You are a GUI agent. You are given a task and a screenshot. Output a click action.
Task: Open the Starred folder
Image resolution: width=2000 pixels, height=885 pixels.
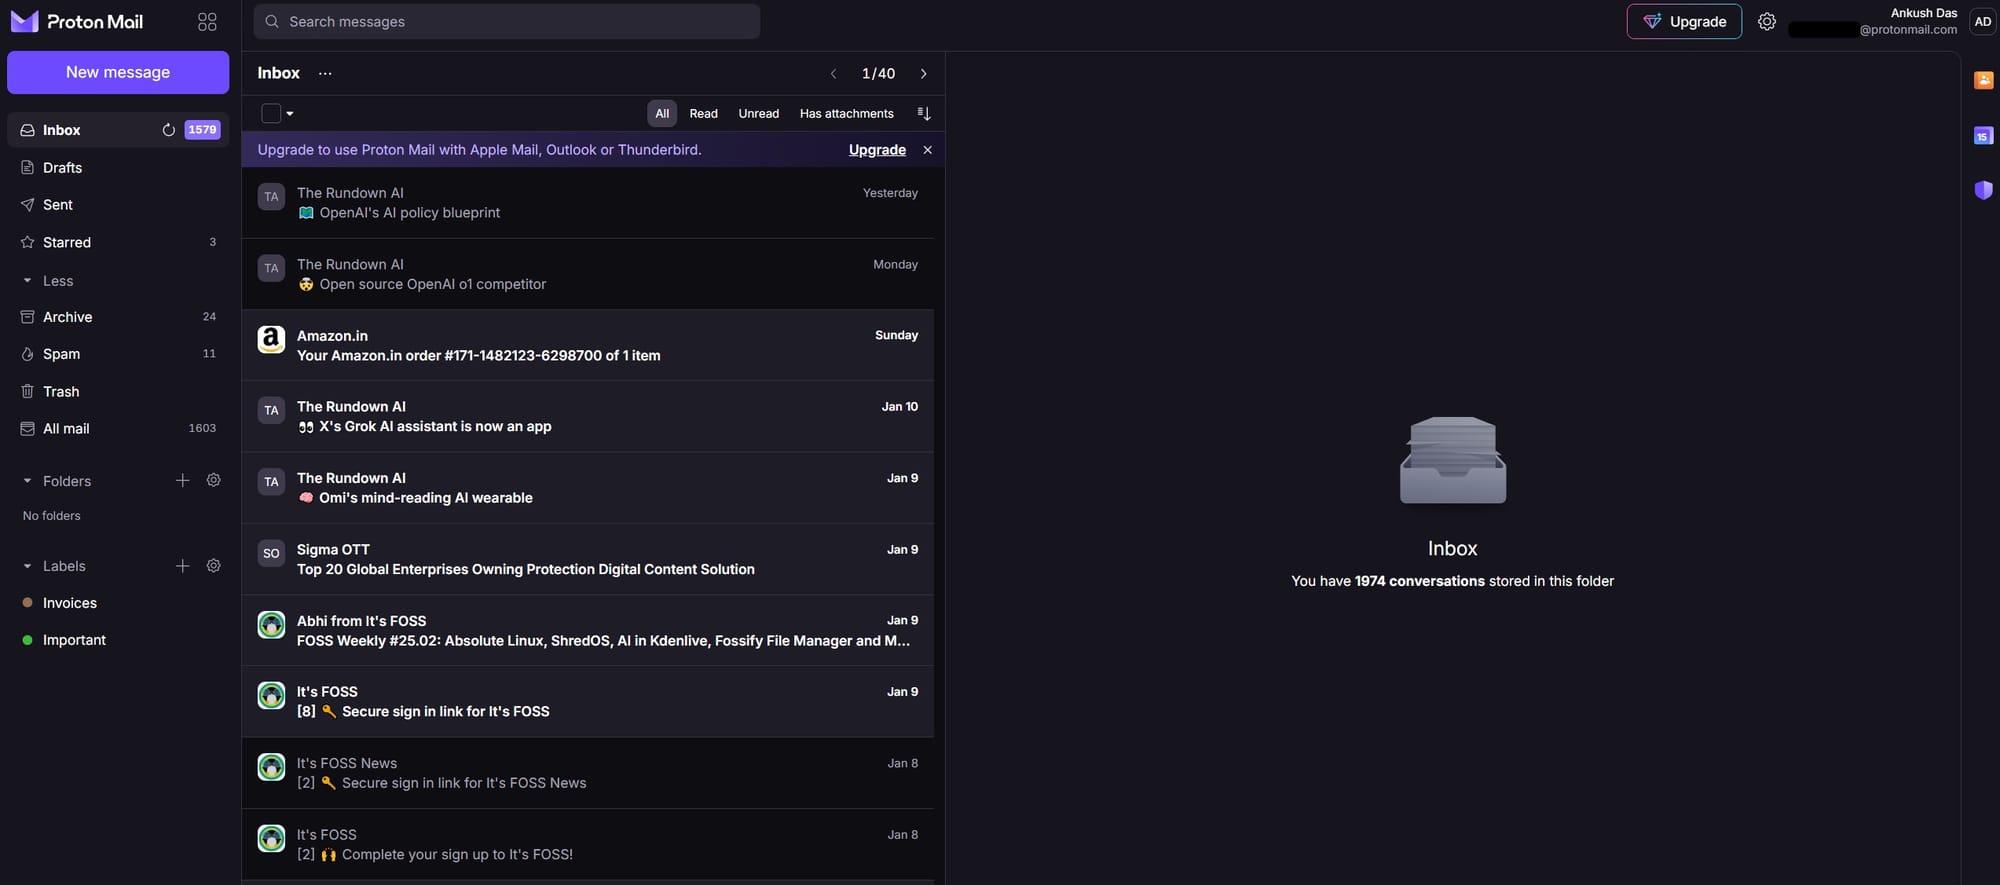coord(118,242)
